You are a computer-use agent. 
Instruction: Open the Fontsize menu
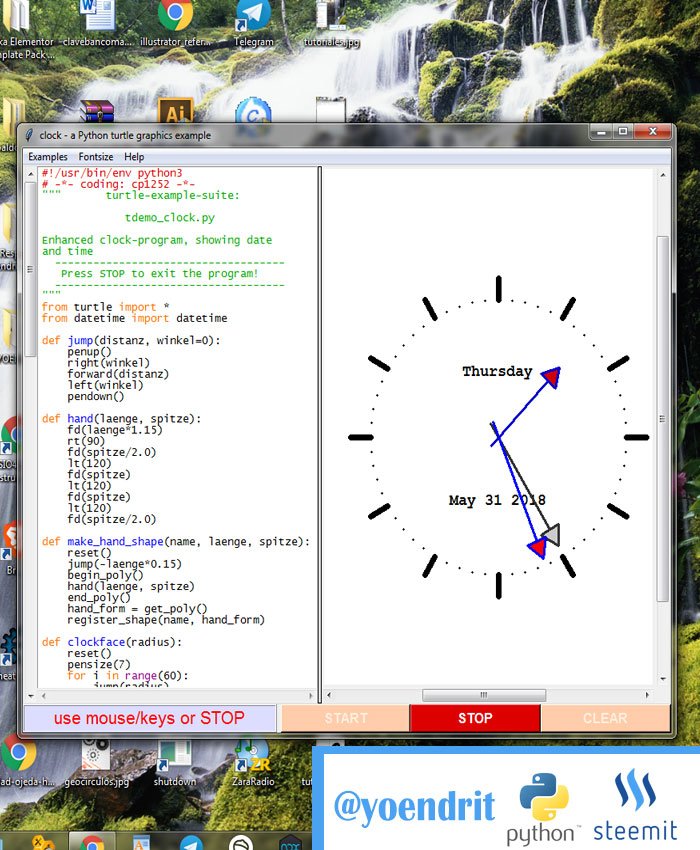[96, 157]
